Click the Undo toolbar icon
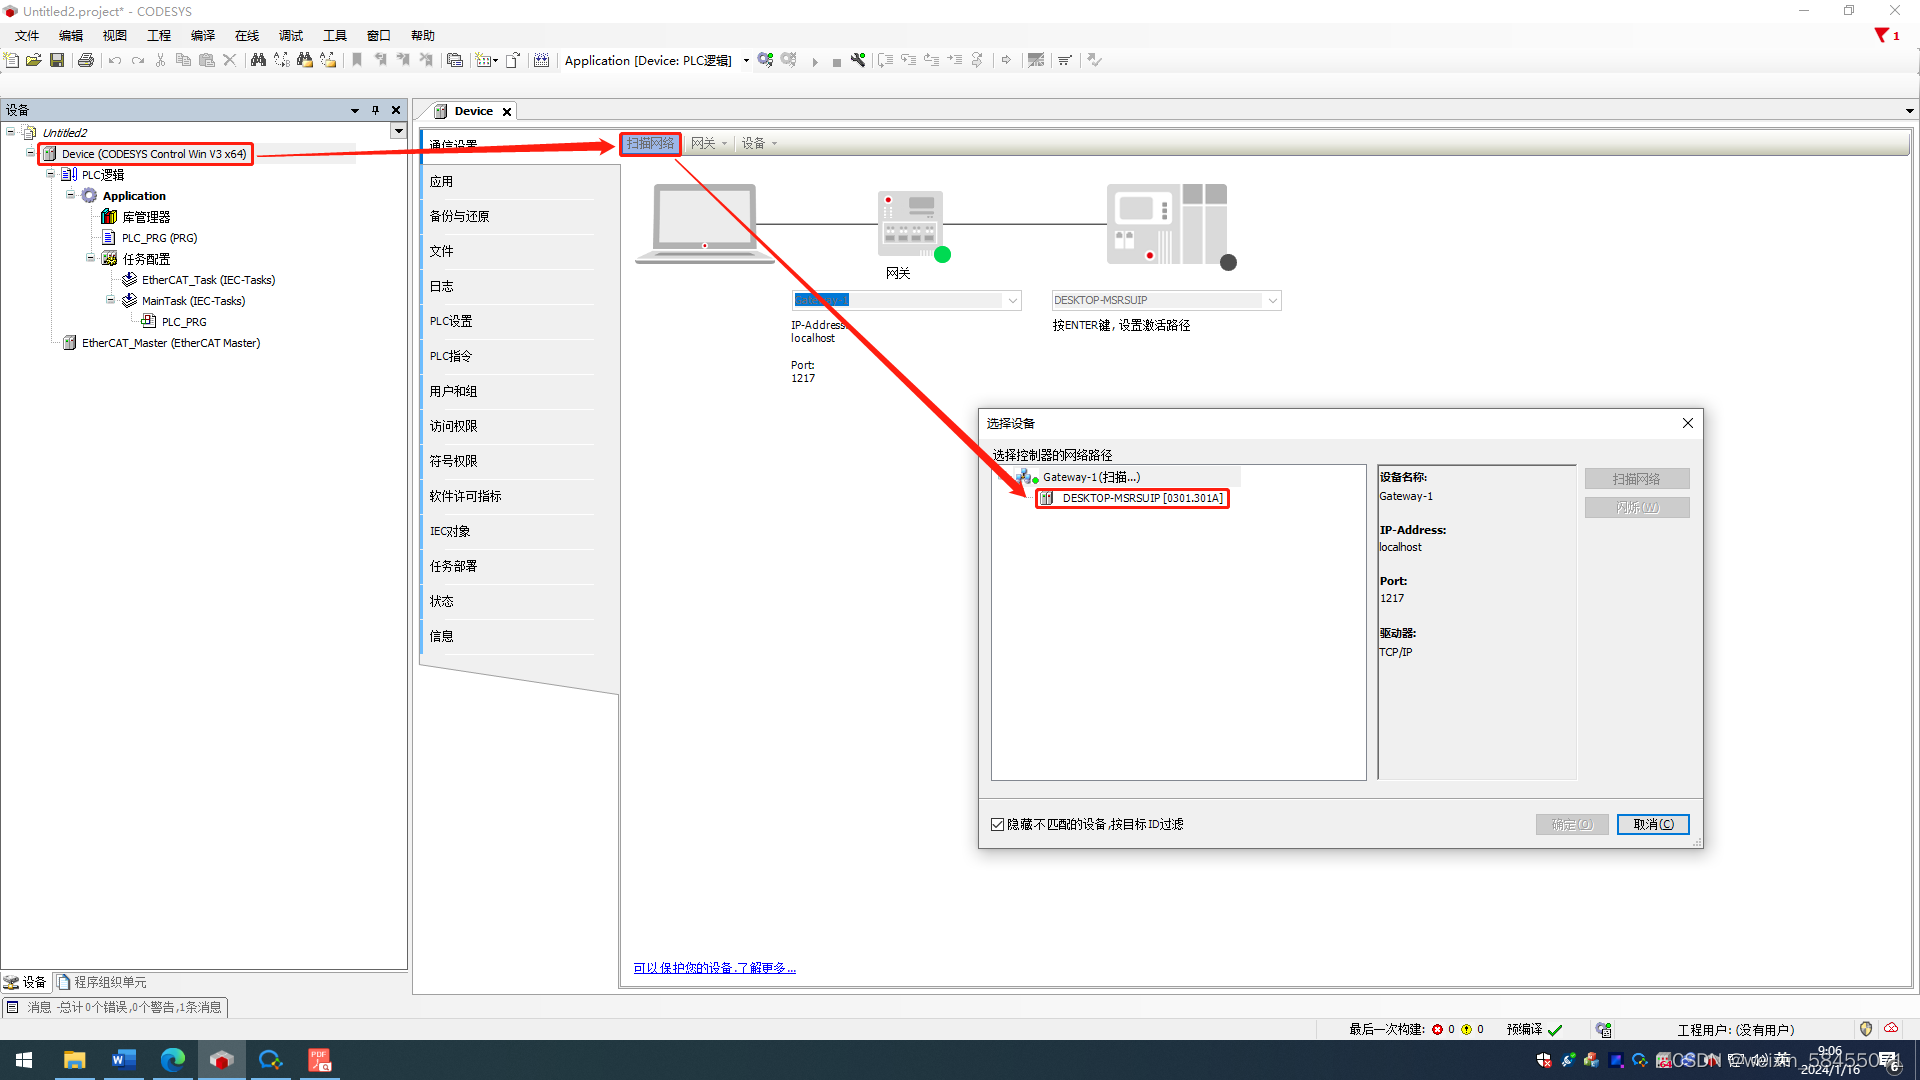 pos(115,60)
